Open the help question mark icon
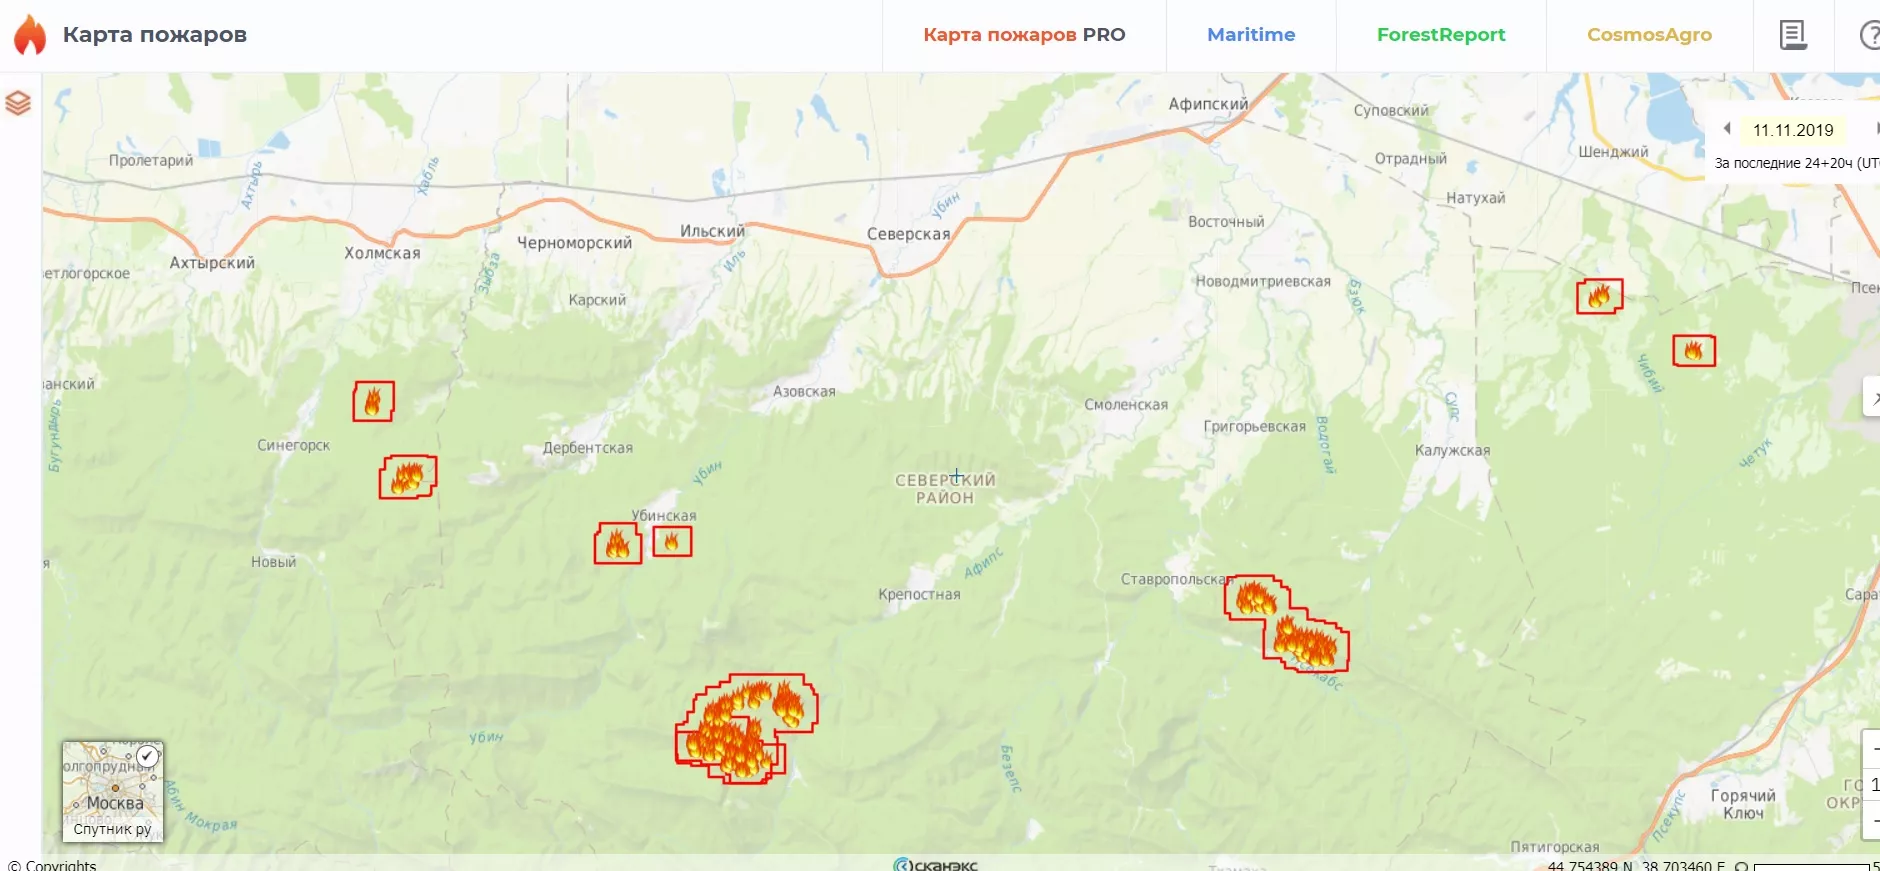 click(1868, 35)
